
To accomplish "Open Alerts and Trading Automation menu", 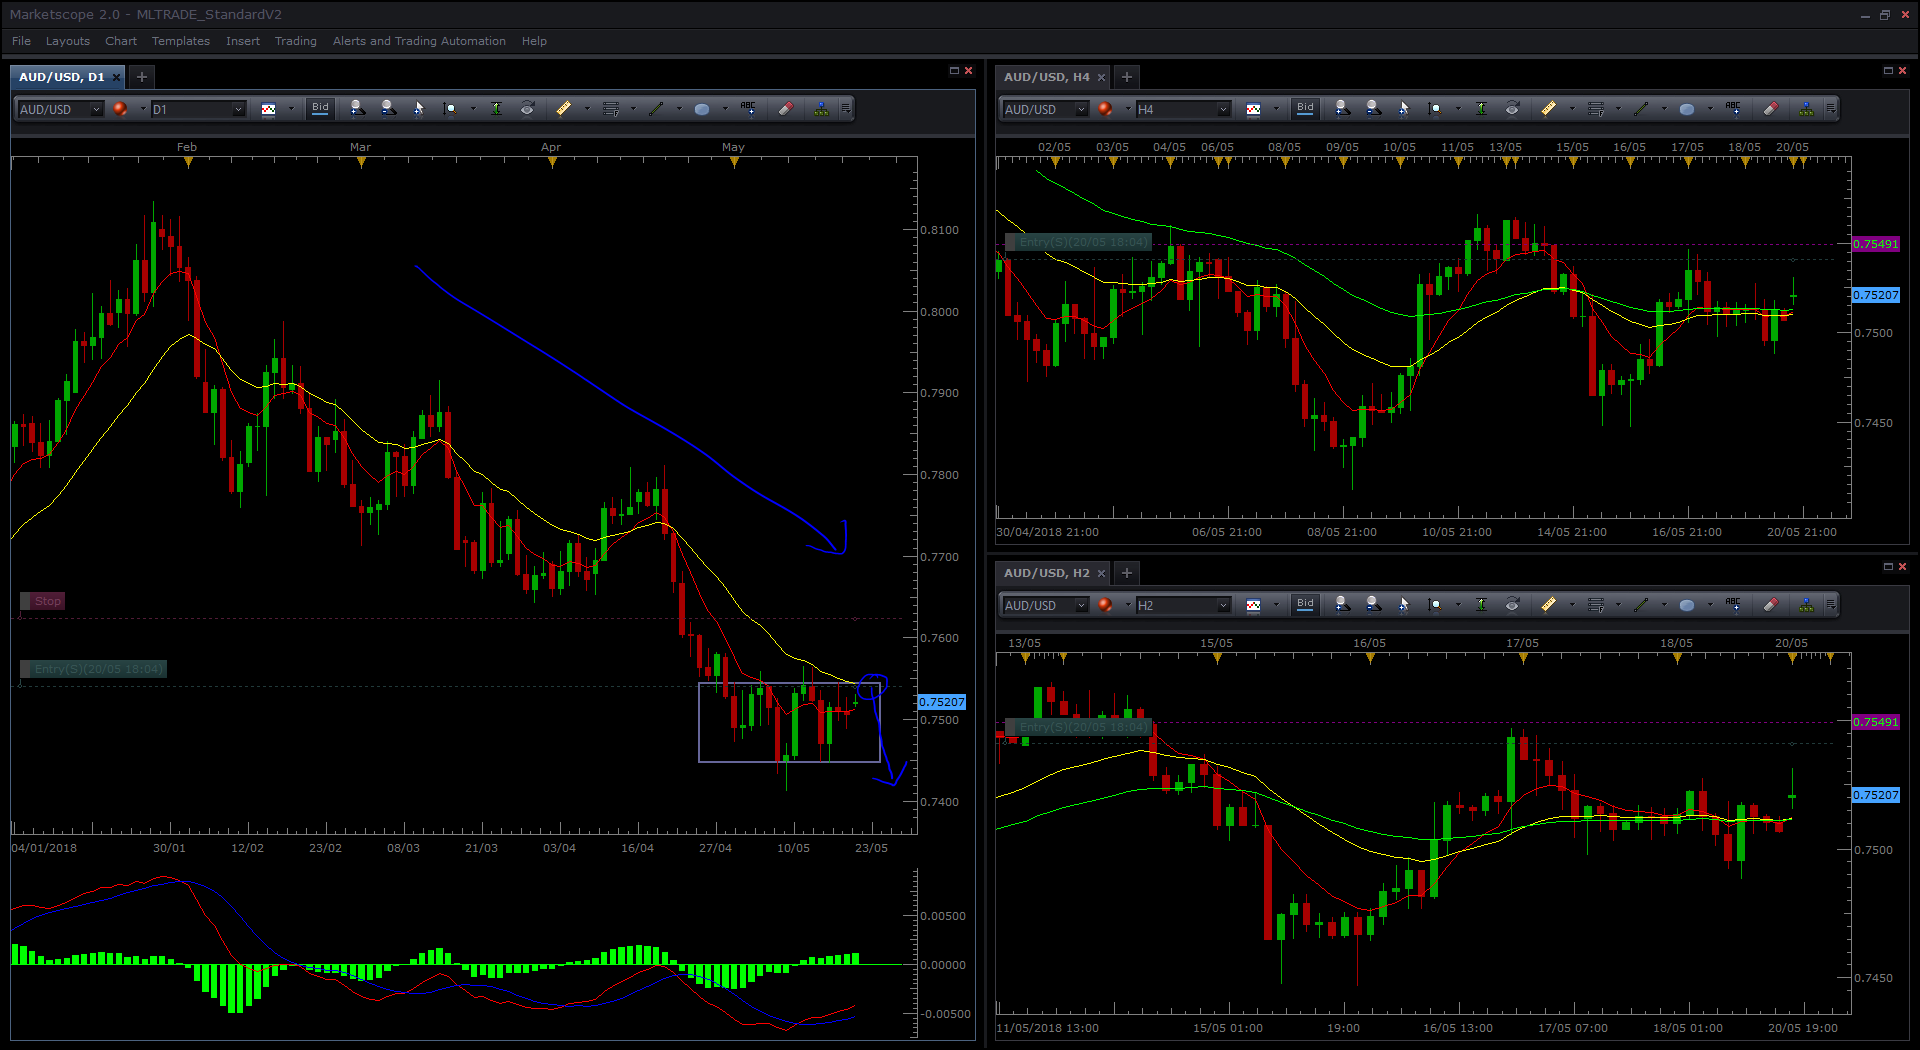I will coord(419,41).
